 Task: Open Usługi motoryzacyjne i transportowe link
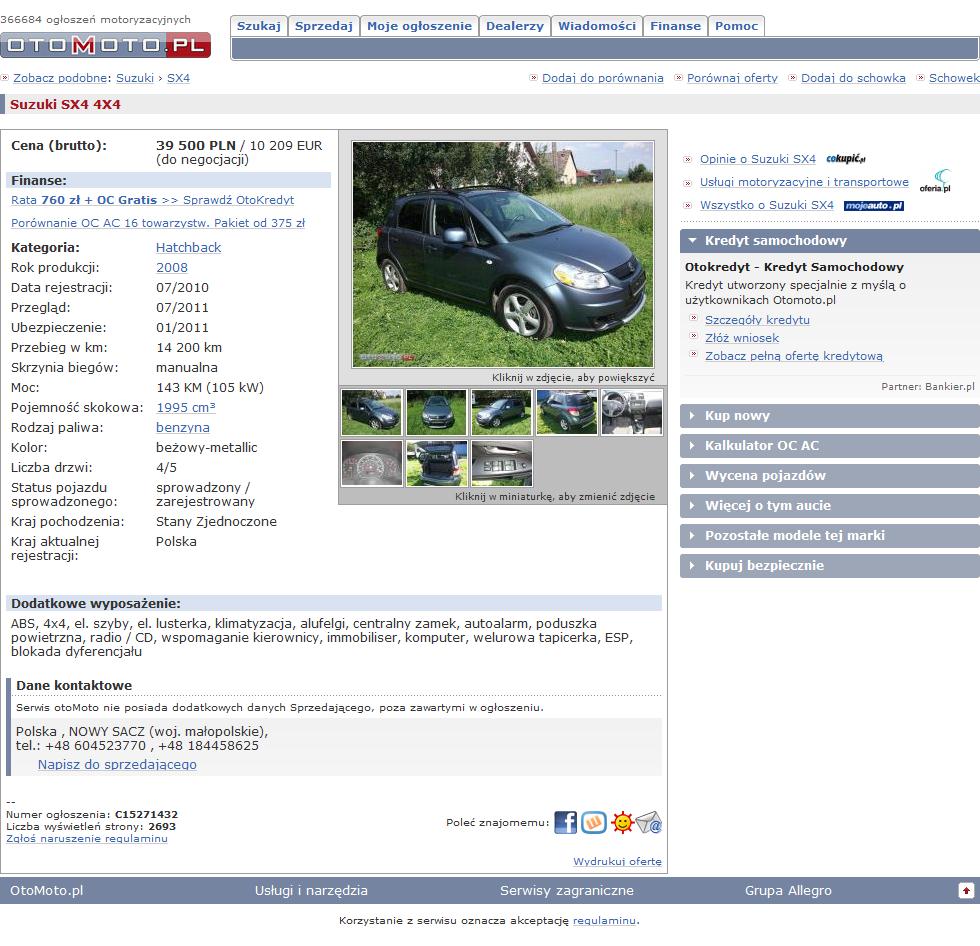click(804, 182)
